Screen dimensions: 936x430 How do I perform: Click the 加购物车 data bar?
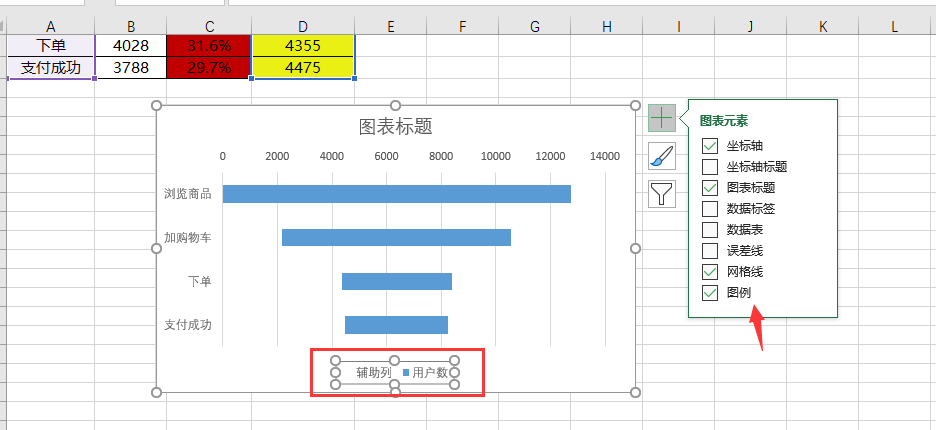tap(396, 238)
